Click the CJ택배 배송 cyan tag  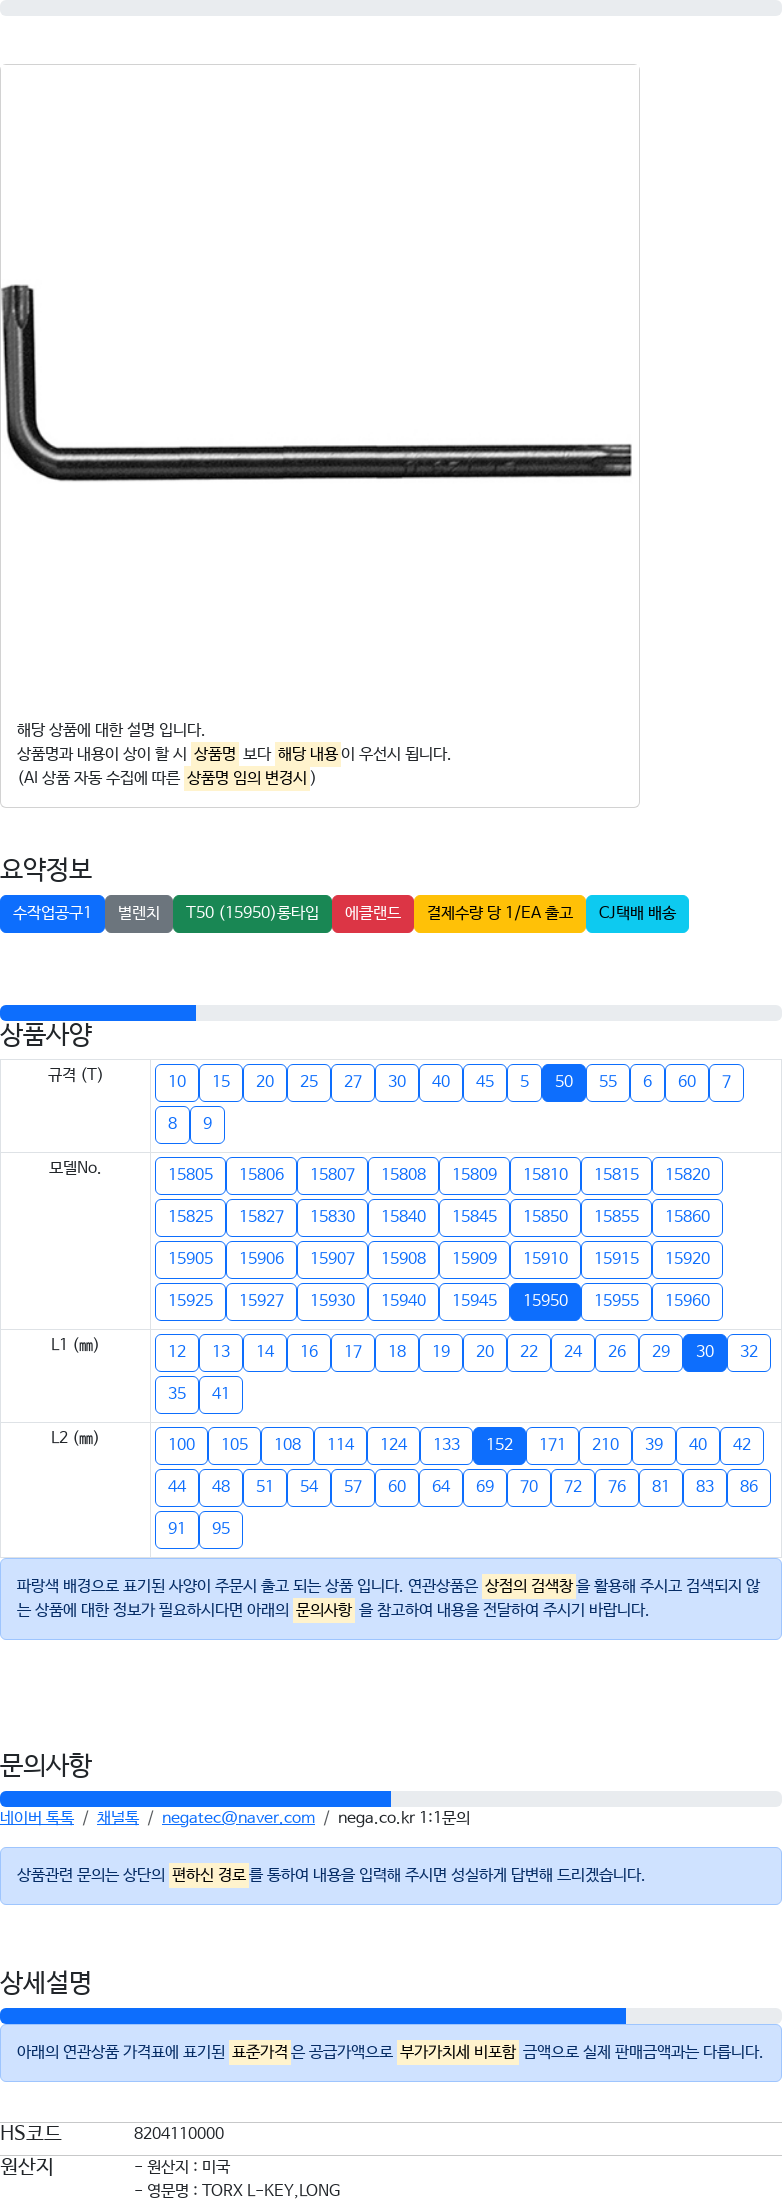(x=637, y=913)
